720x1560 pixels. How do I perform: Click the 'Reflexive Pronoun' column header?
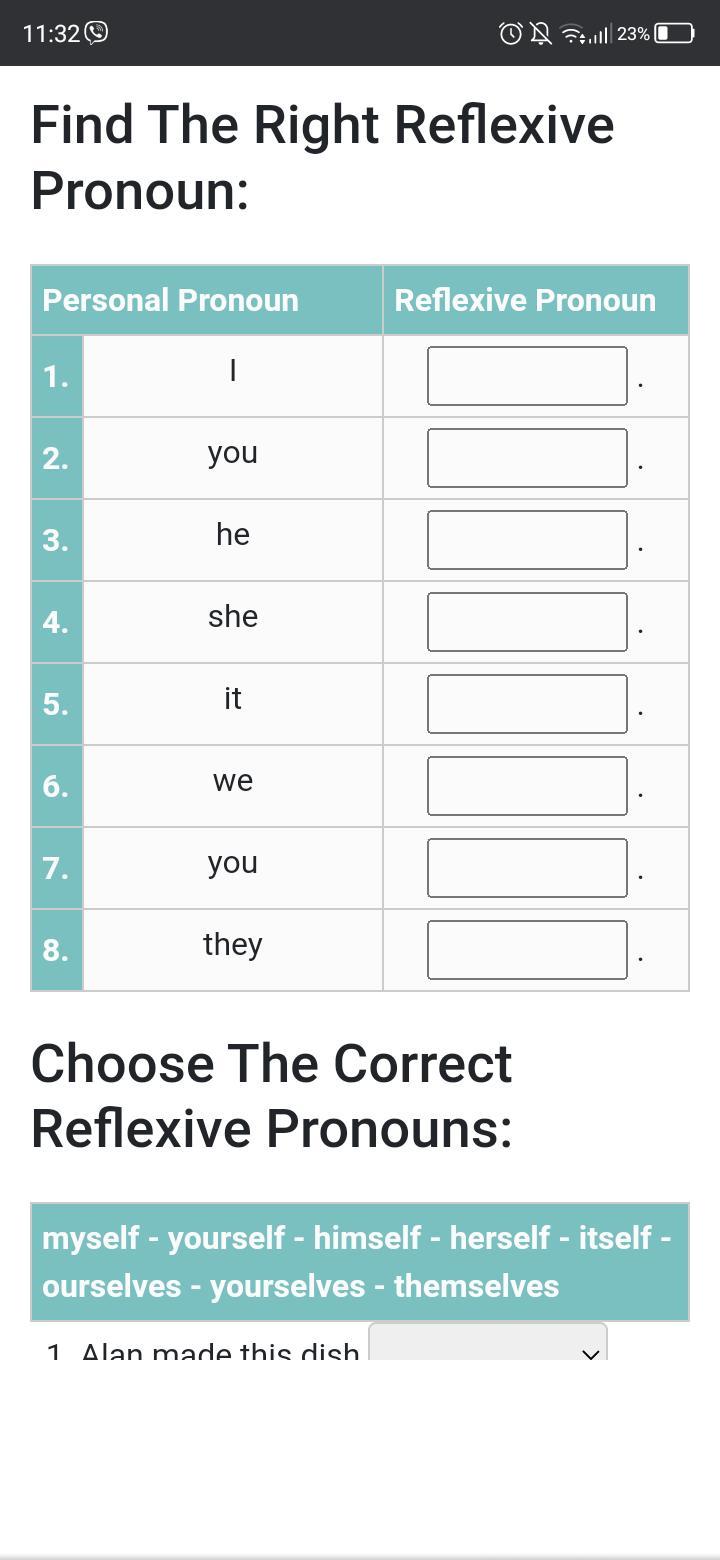tap(525, 300)
